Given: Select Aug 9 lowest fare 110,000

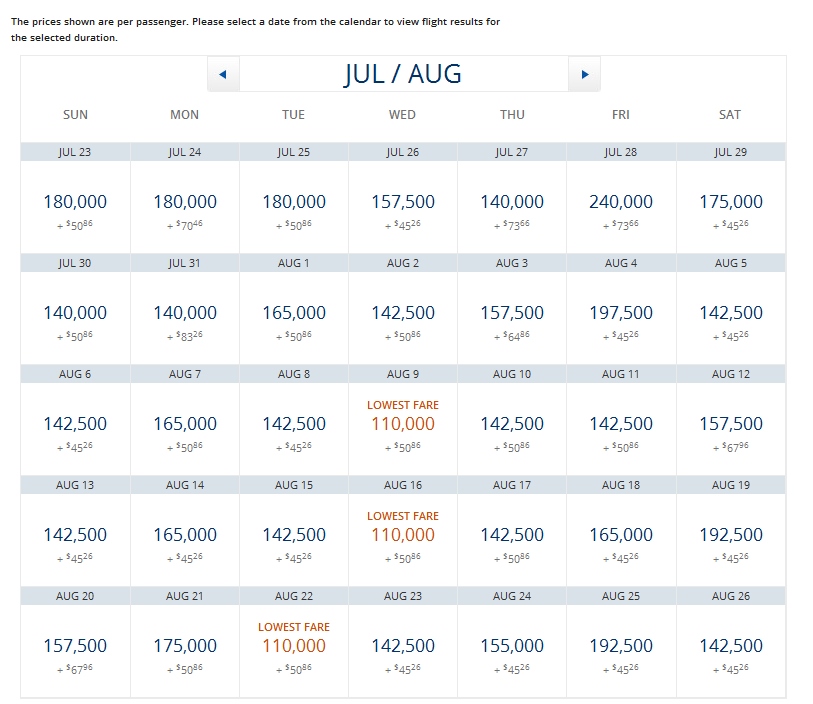Looking at the screenshot, I should (x=403, y=424).
